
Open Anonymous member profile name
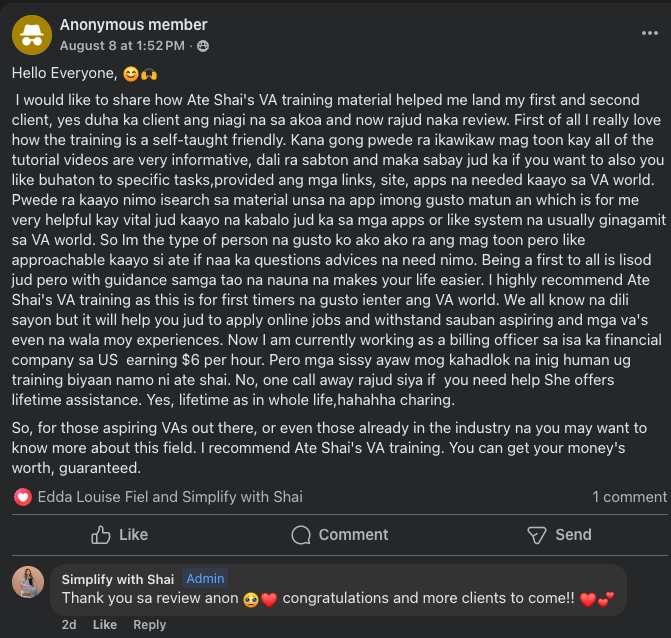(134, 25)
